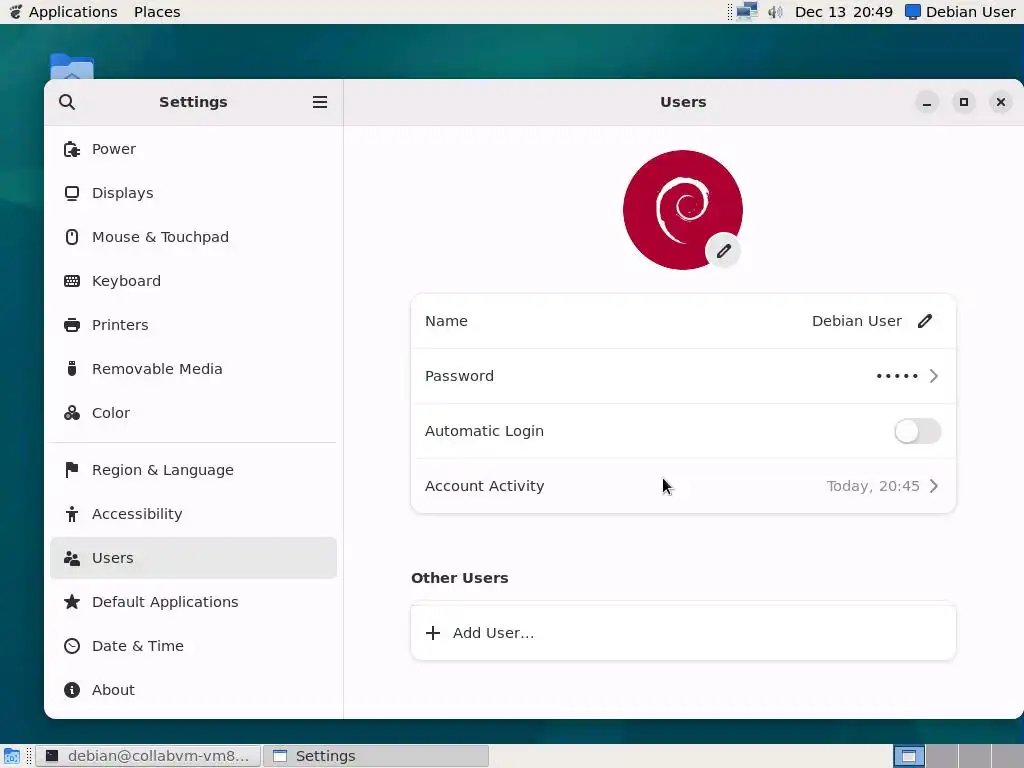Open the clock showing Dec 13 20:49
Image resolution: width=1024 pixels, height=768 pixels.
point(844,12)
